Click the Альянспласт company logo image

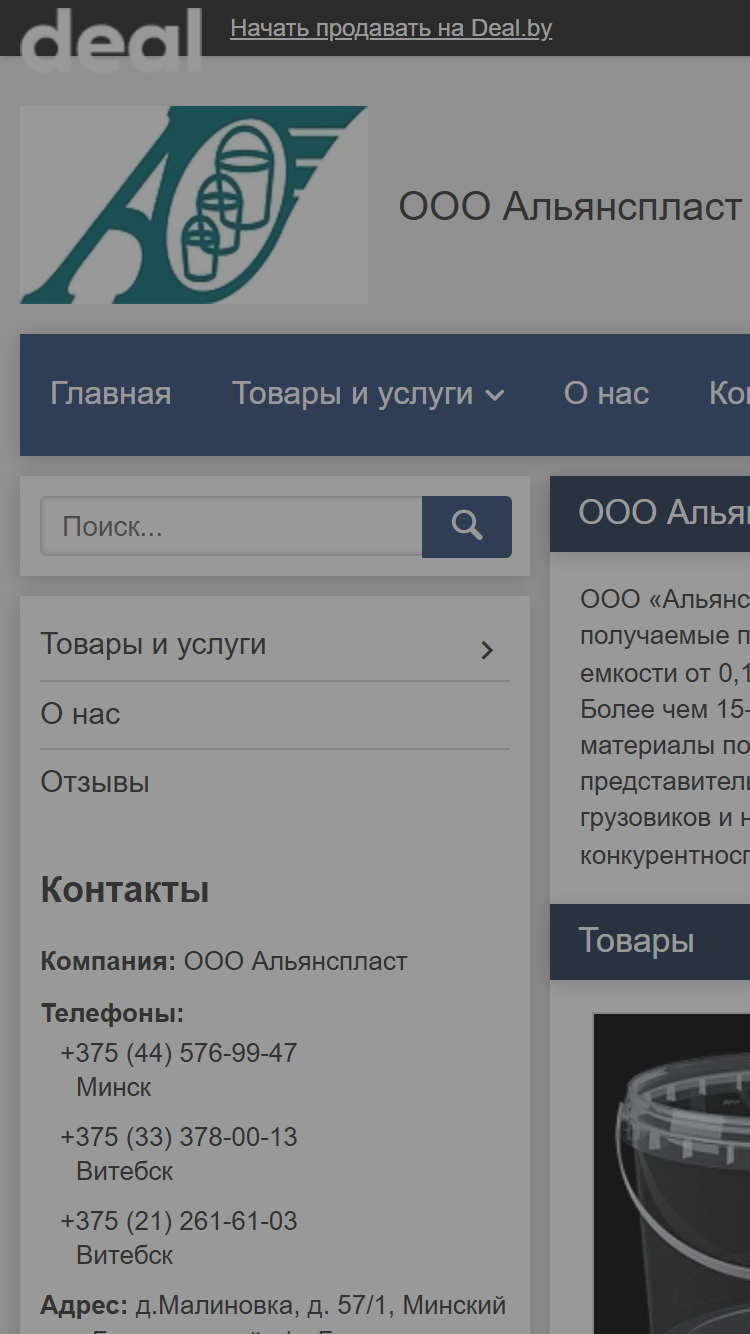(194, 205)
